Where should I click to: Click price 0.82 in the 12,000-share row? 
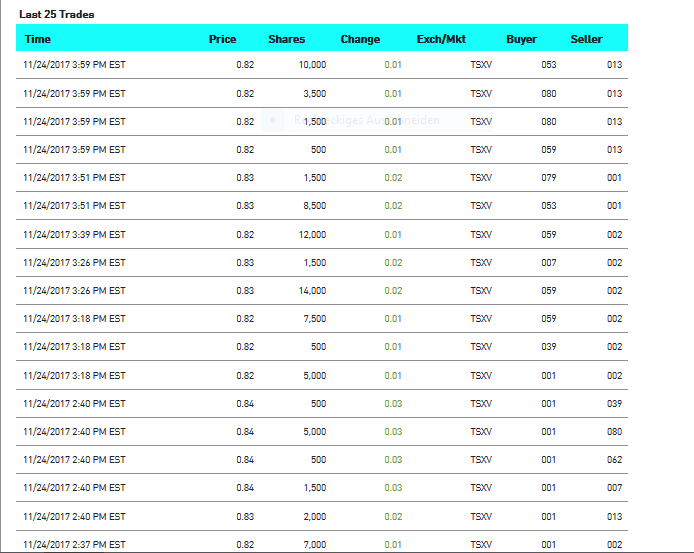(x=245, y=235)
